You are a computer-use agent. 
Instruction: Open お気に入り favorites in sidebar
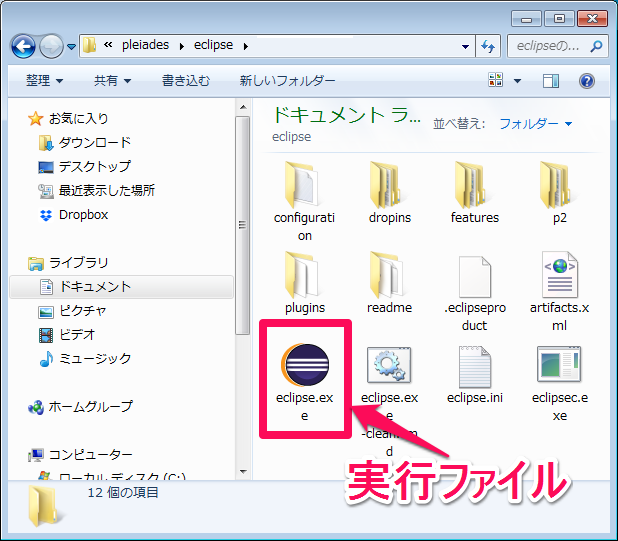pyautogui.click(x=68, y=118)
